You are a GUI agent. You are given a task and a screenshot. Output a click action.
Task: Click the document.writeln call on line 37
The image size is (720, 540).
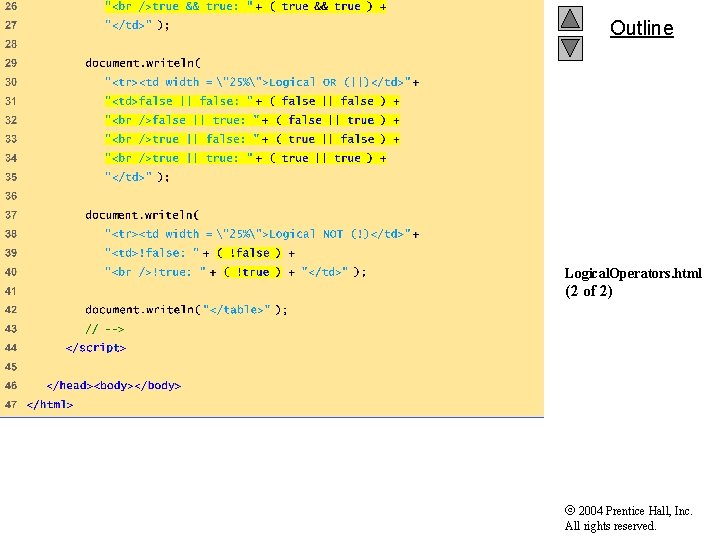(142, 215)
